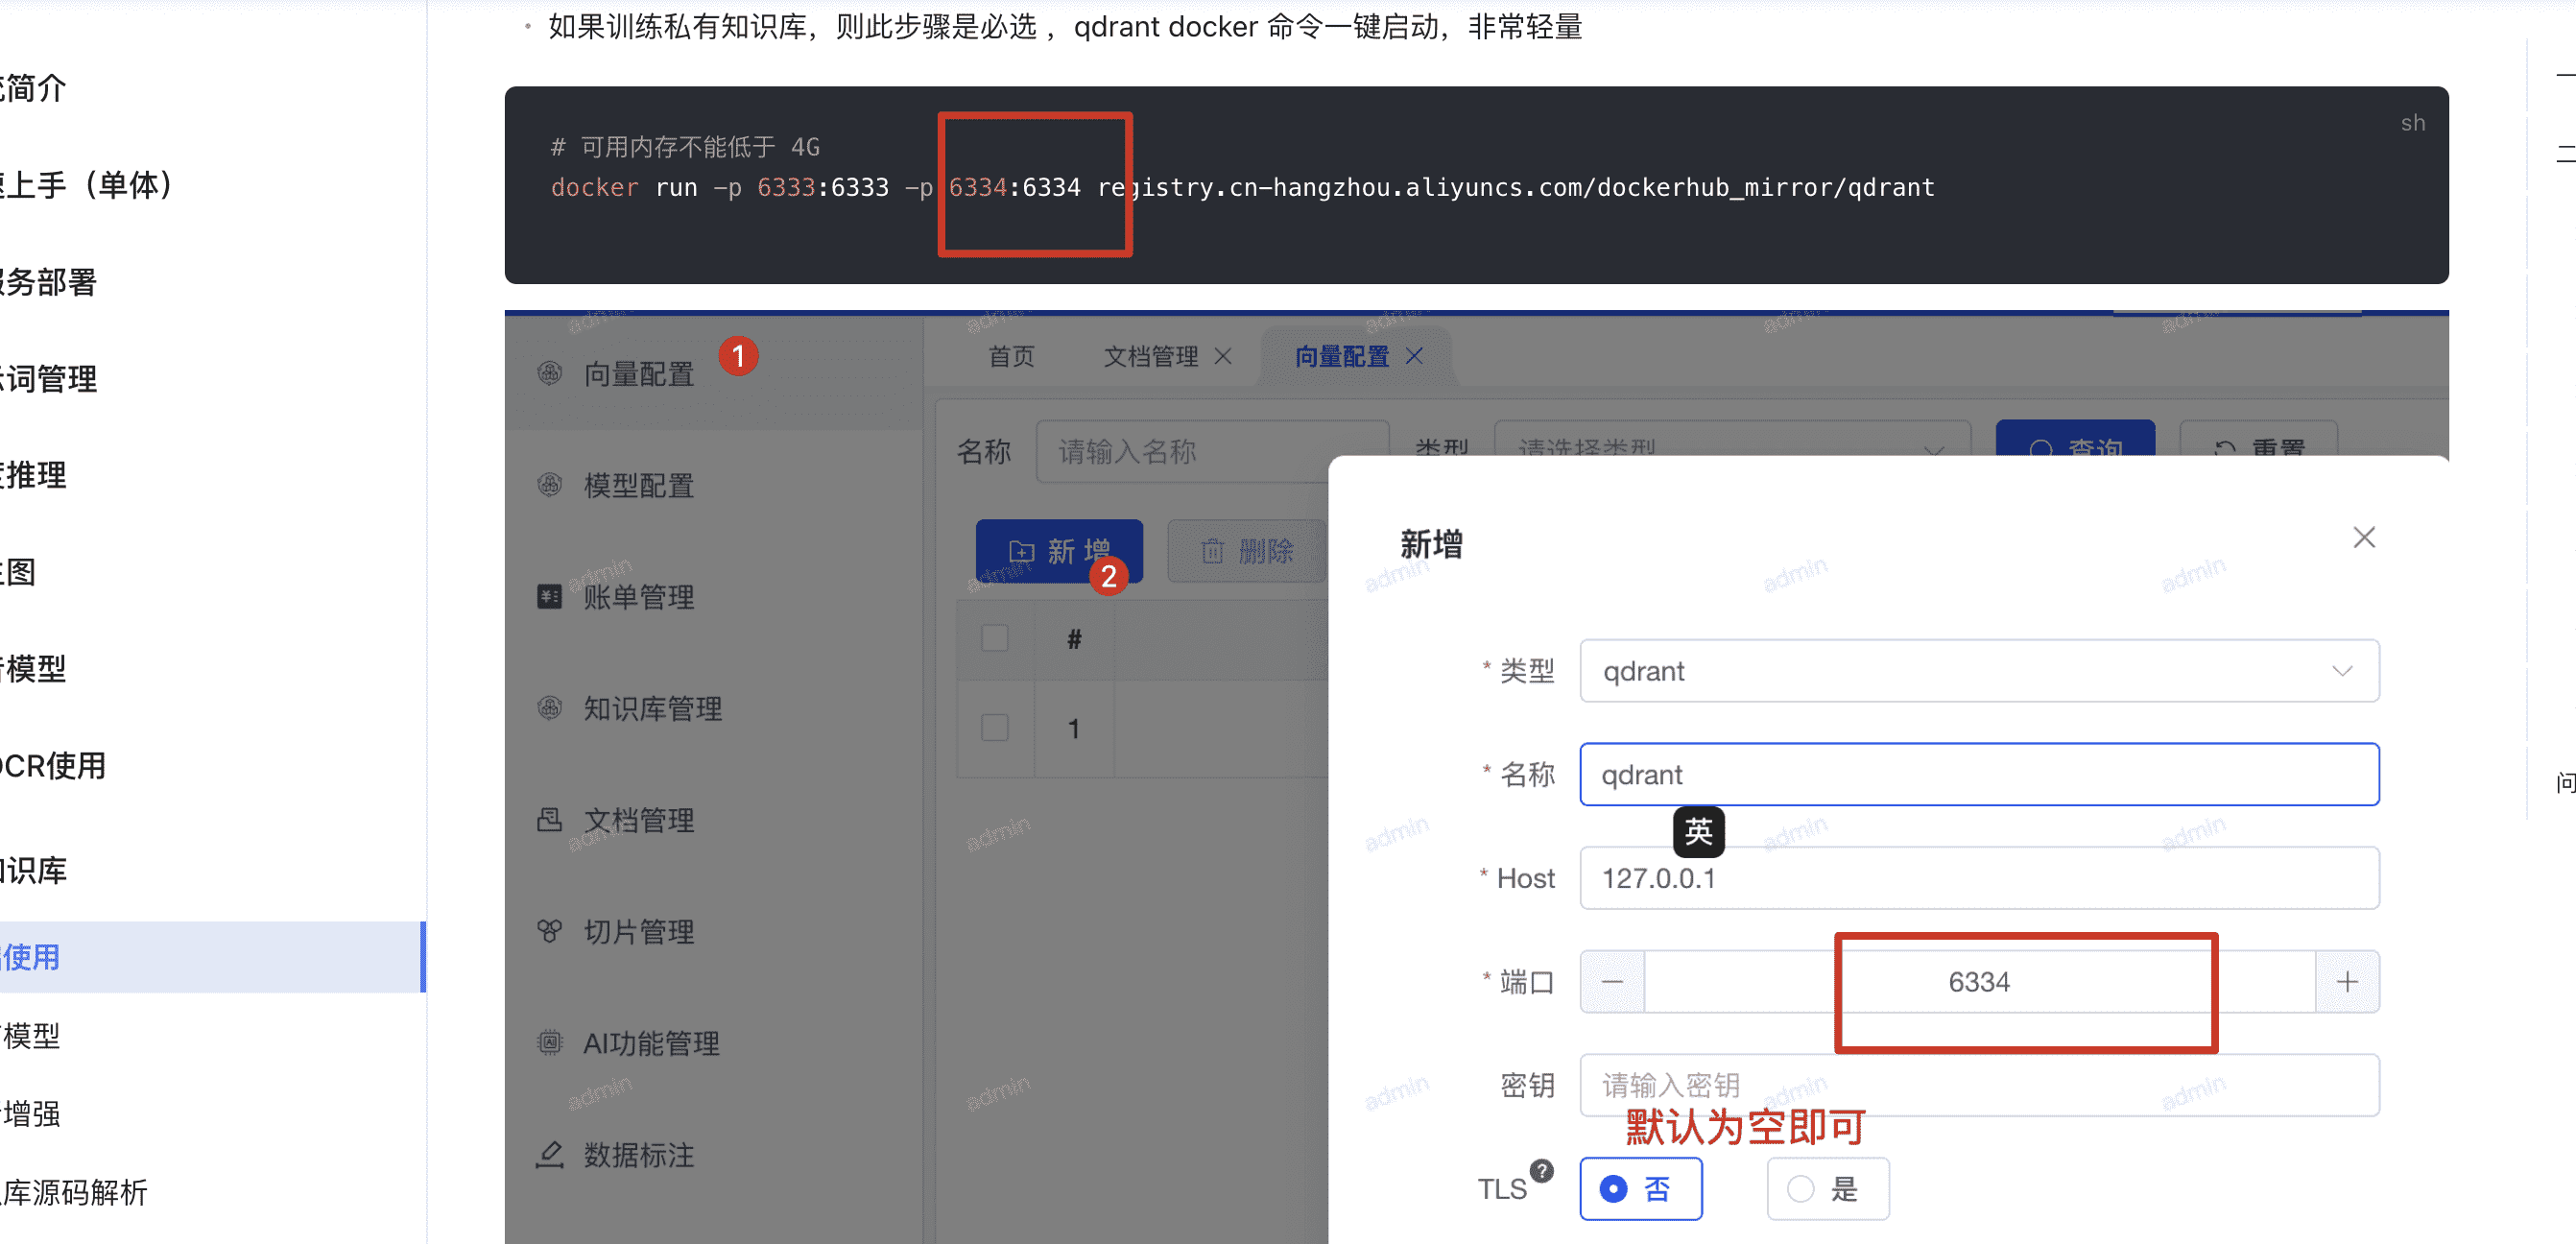Click the 新增 button to add entry
This screenshot has width=2576, height=1244.
tap(1058, 551)
